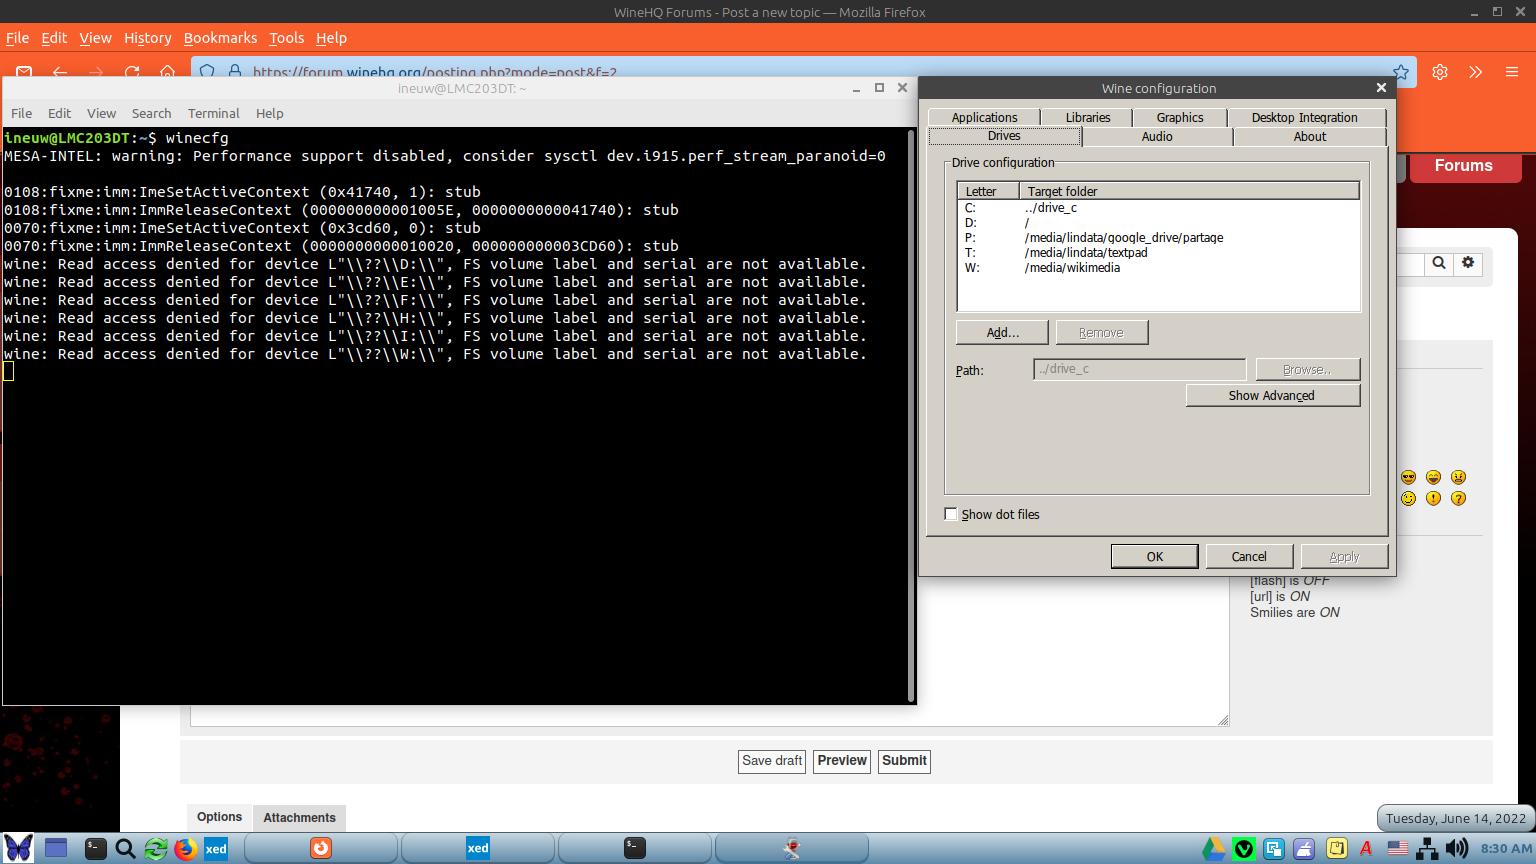Open the butterfly start menu icon
The image size is (1536, 864).
(x=18, y=848)
